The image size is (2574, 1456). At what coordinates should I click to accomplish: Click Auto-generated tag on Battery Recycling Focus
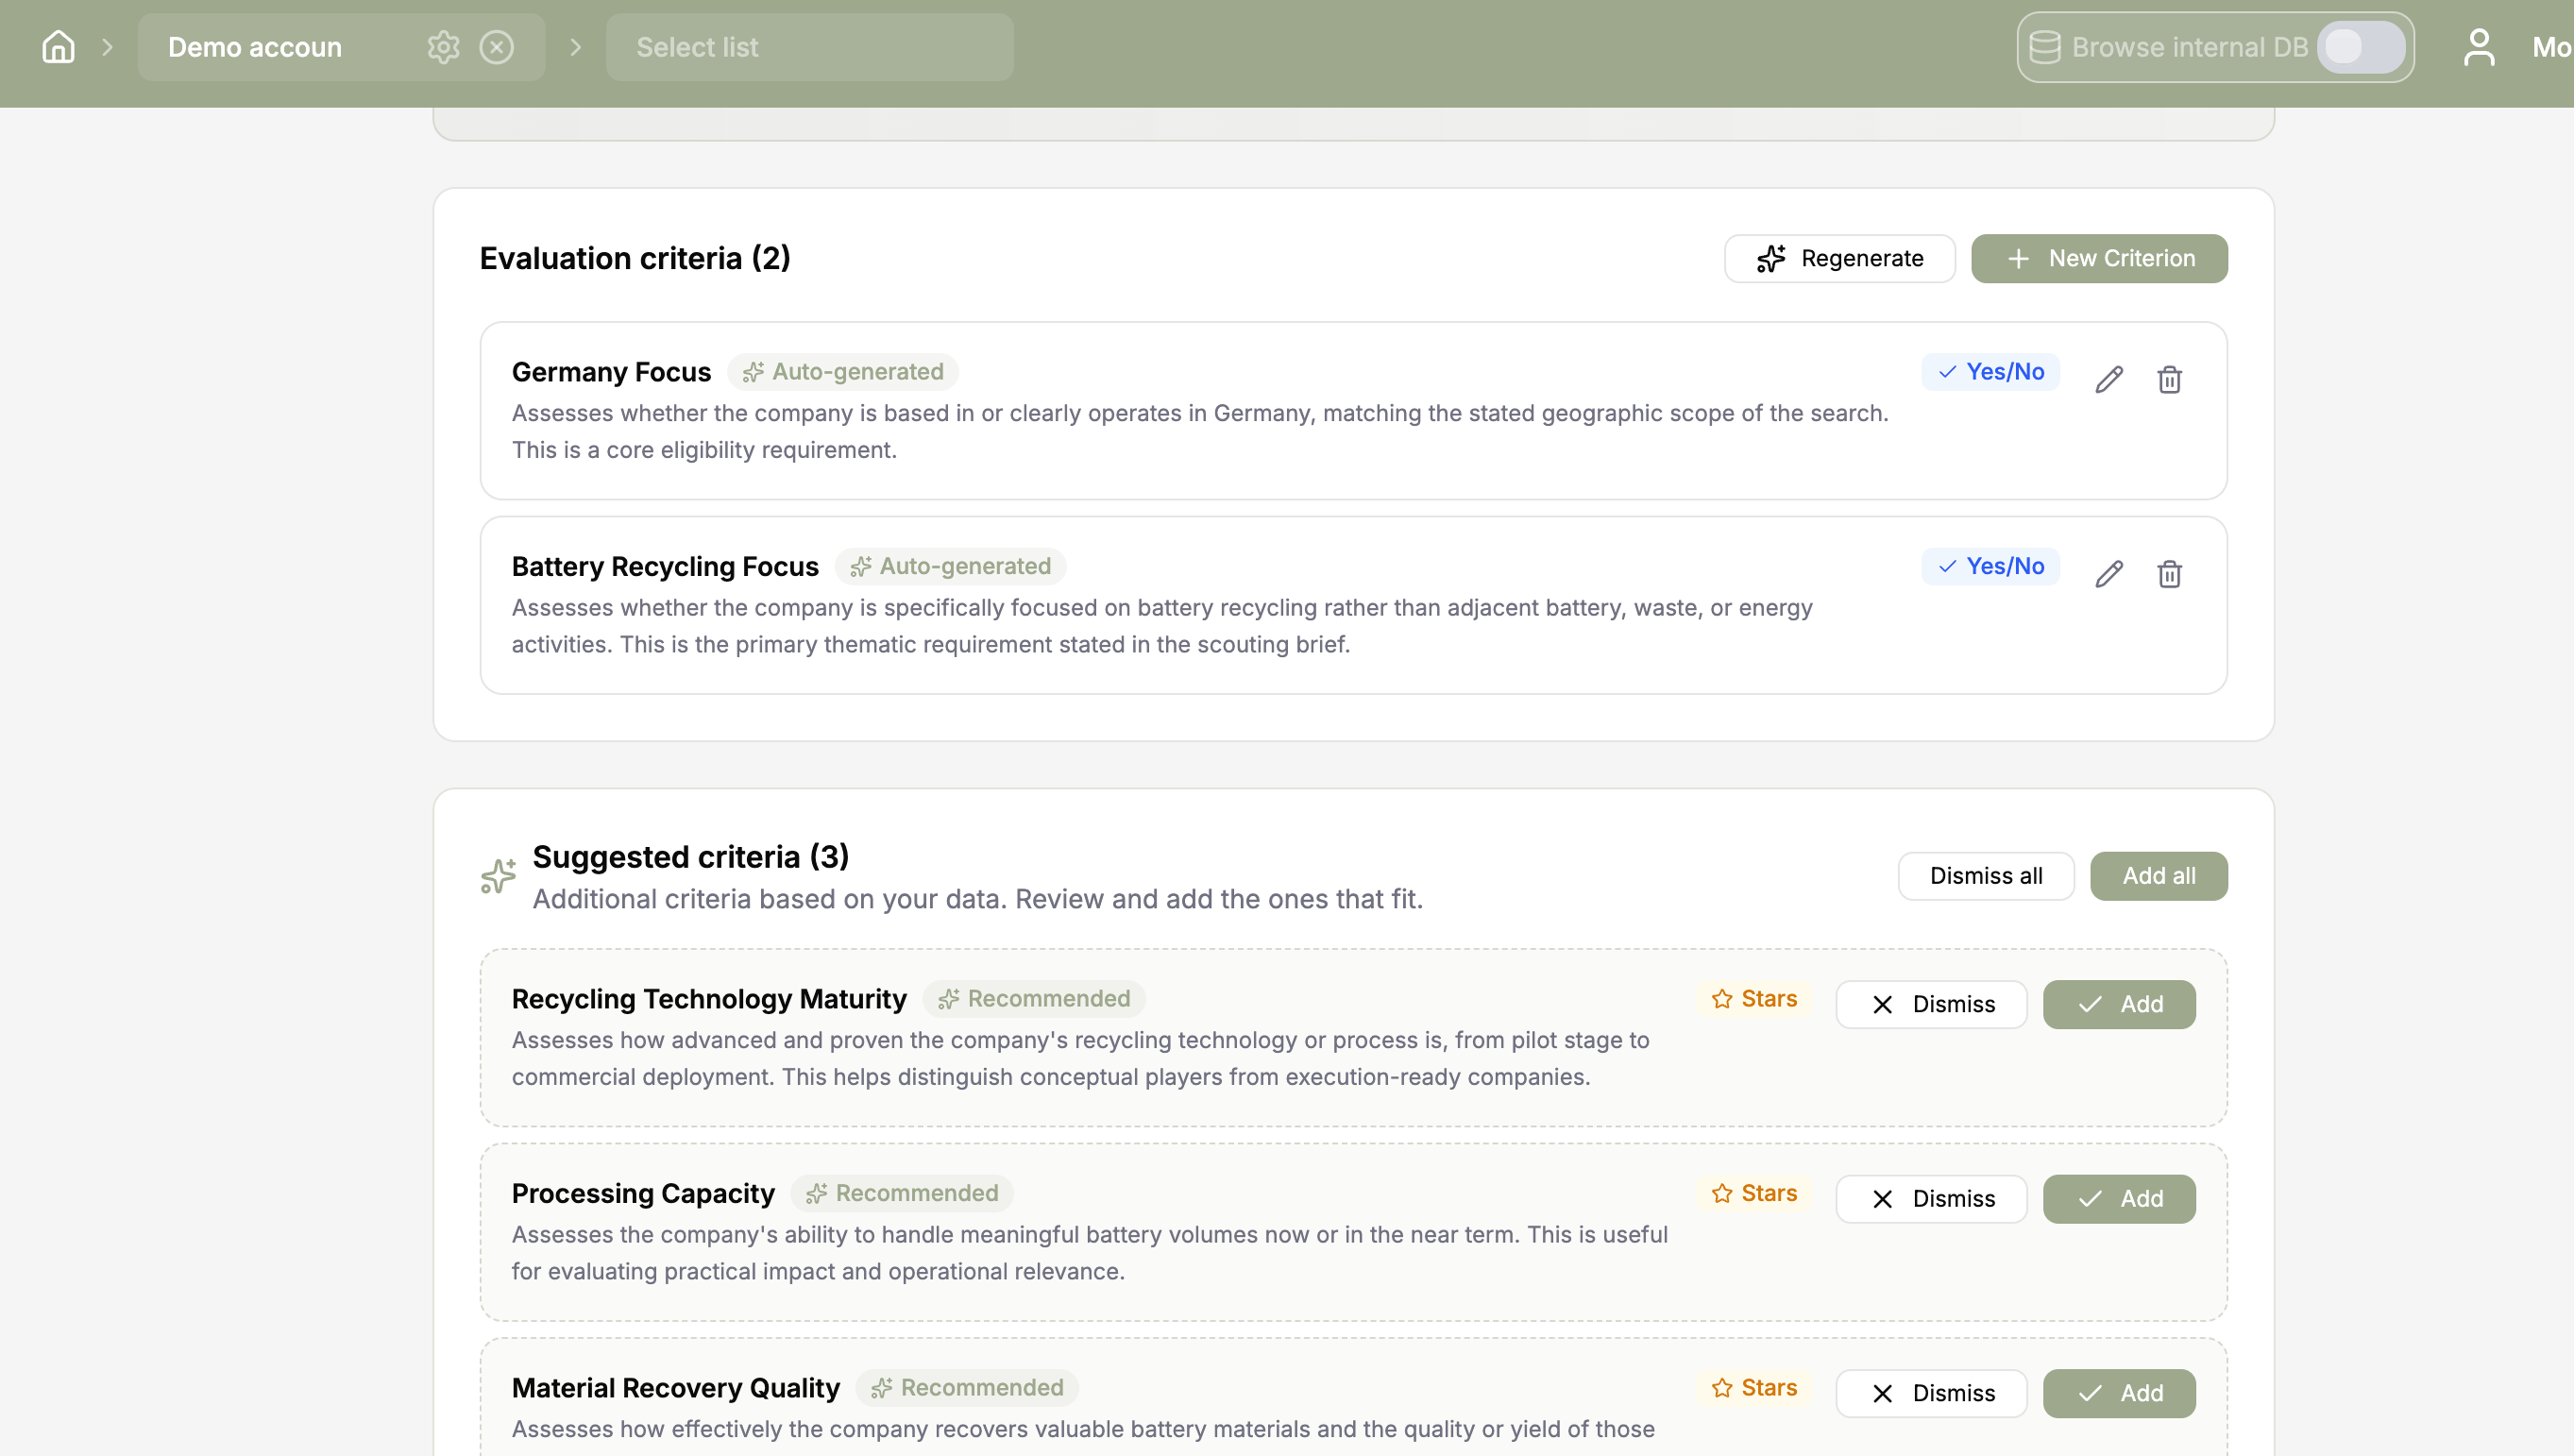950,566
